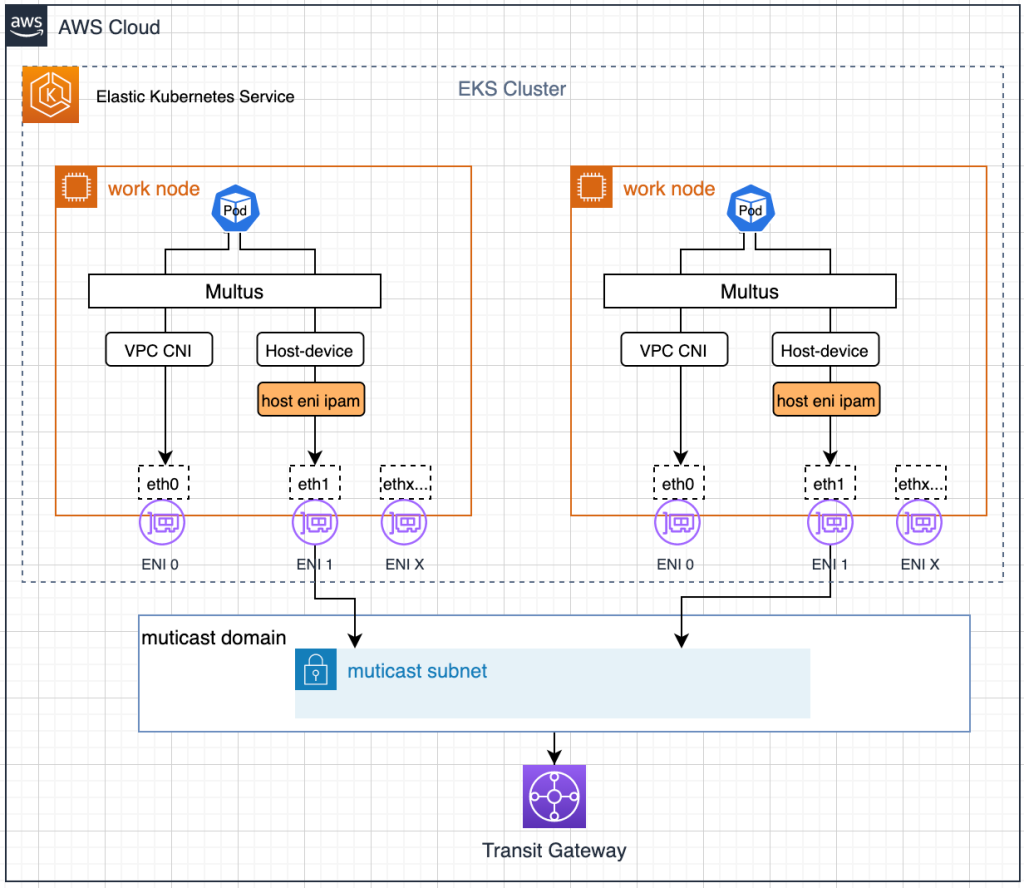Image resolution: width=1024 pixels, height=888 pixels.
Task: Click the ENI 1 icon under left node
Action: click(x=315, y=522)
